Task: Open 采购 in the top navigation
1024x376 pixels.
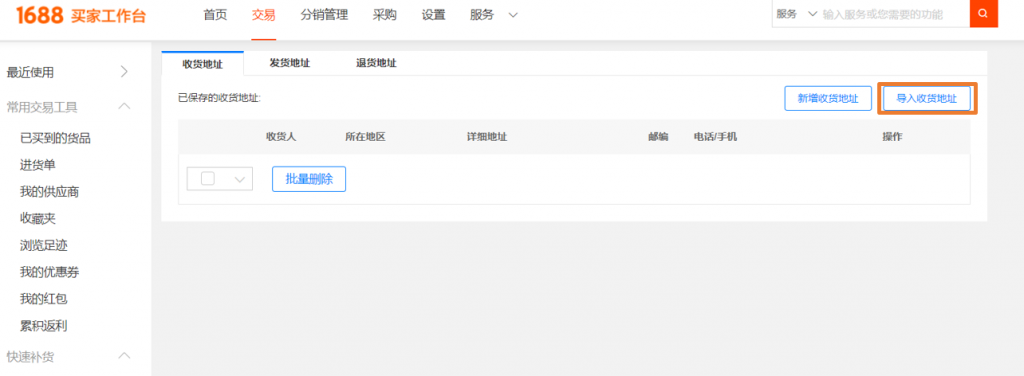Action: tap(385, 15)
